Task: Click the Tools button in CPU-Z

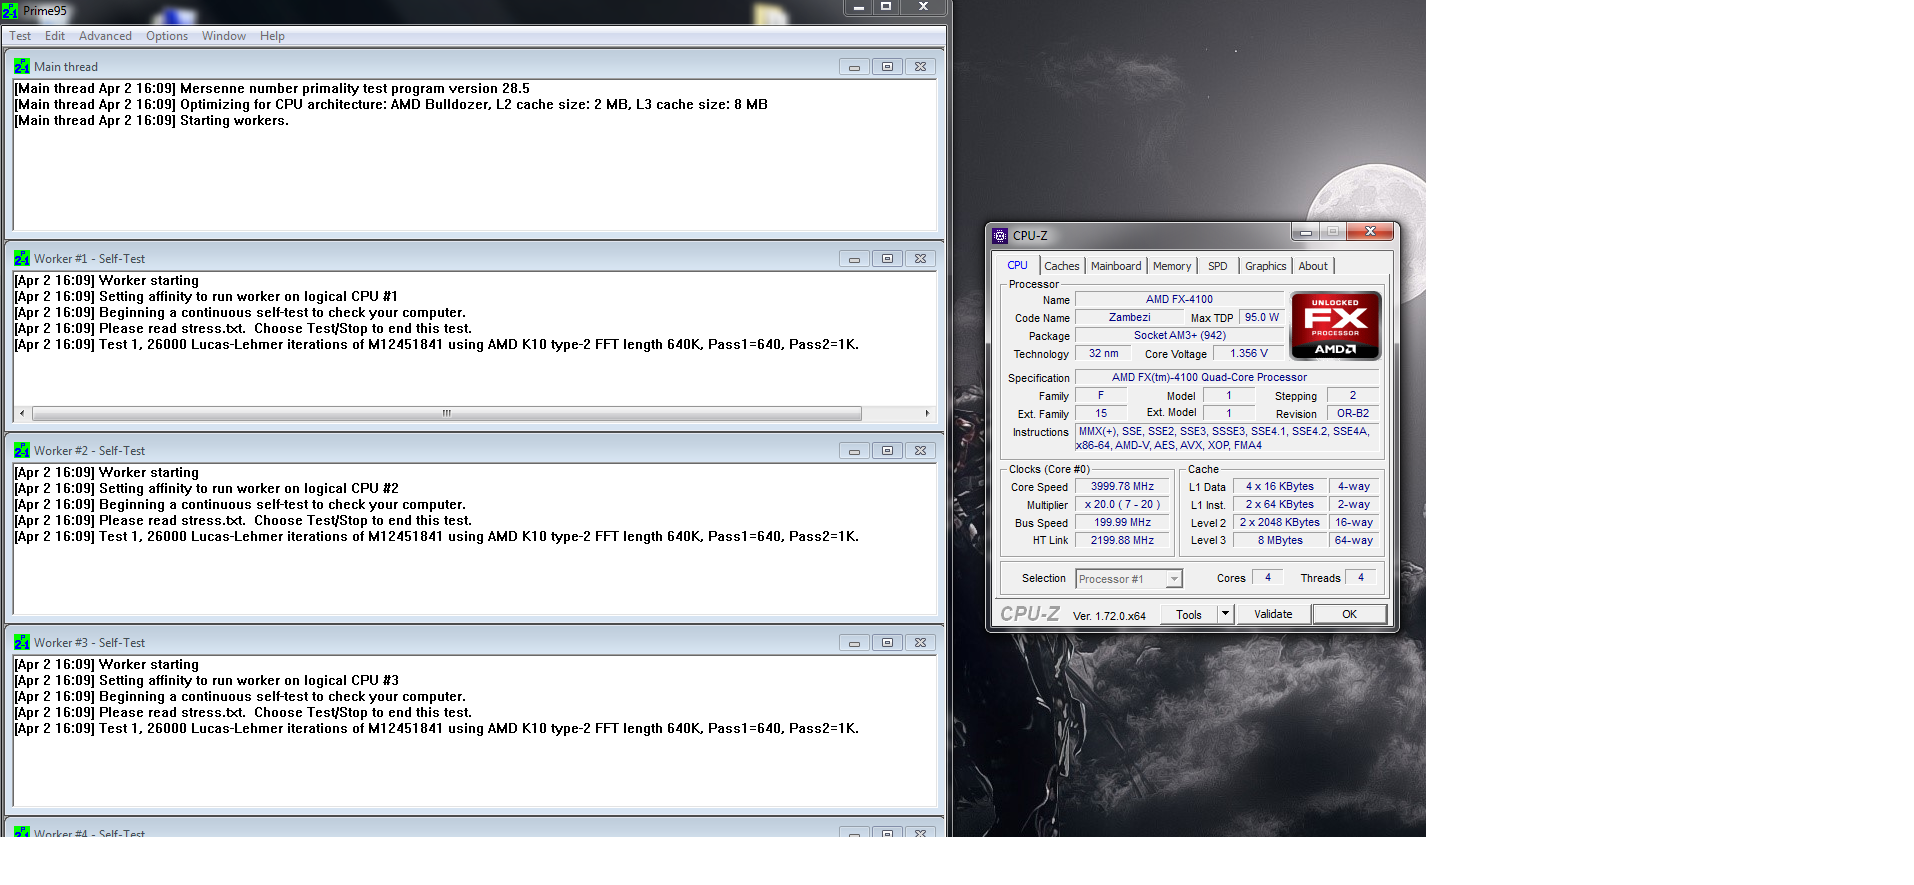Action: [1189, 614]
